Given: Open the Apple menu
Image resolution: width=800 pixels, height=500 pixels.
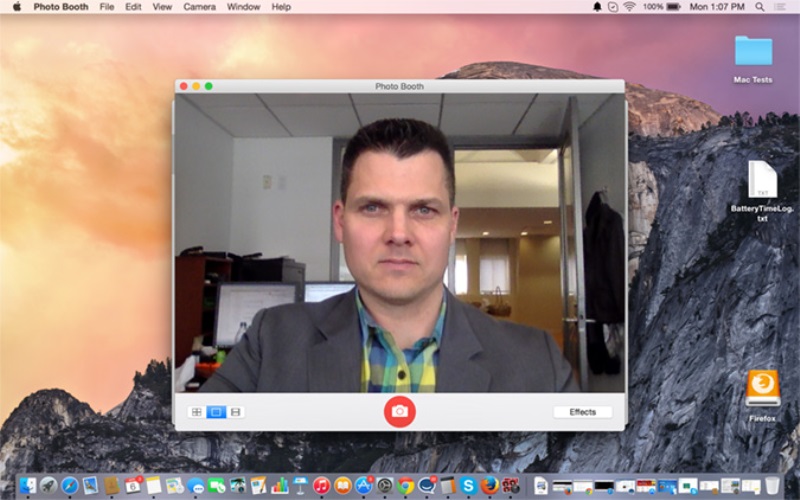Looking at the screenshot, I should [x=17, y=7].
